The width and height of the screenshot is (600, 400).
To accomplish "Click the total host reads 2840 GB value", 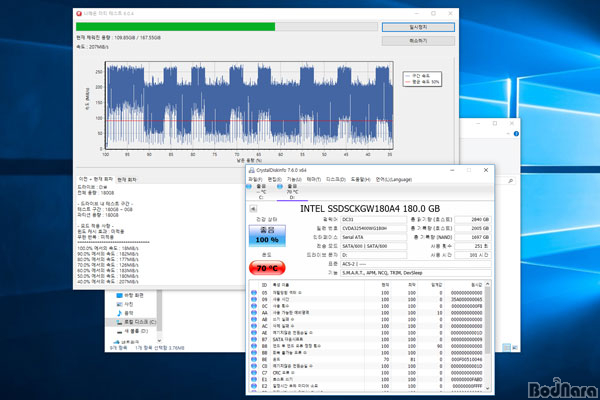I will [x=473, y=220].
